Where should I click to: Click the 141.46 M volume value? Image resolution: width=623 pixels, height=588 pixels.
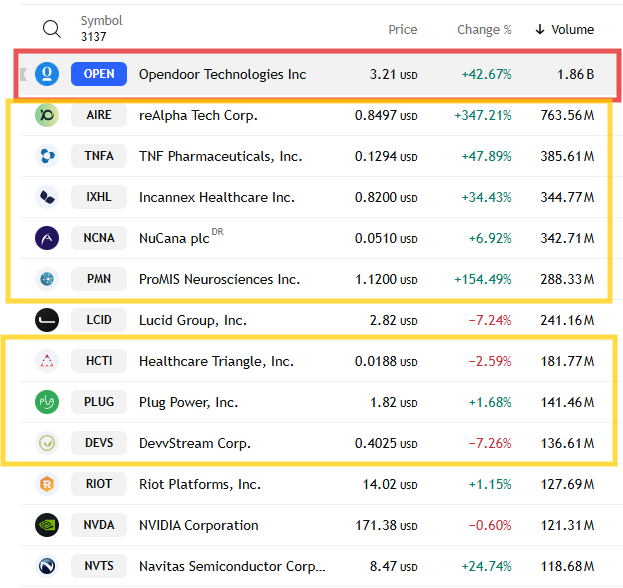pos(567,402)
